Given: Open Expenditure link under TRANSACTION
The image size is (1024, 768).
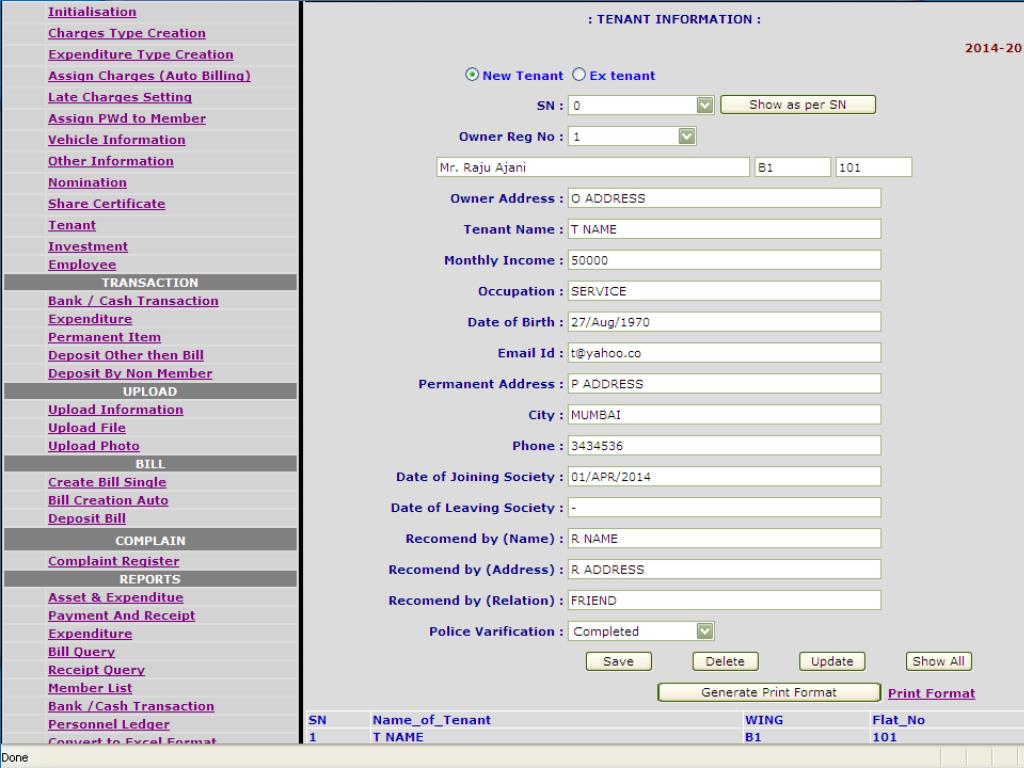Looking at the screenshot, I should 90,319.
